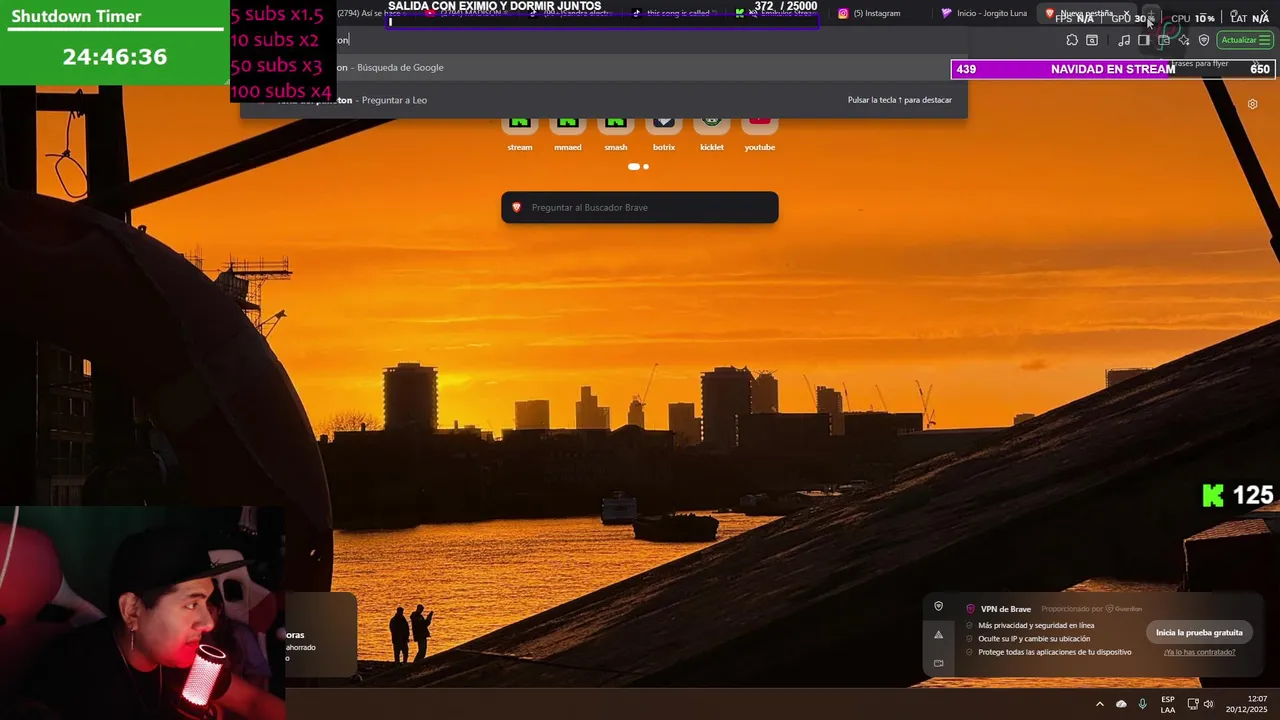
Task: Select VPN shield tab in Brave widget
Action: [x=938, y=606]
